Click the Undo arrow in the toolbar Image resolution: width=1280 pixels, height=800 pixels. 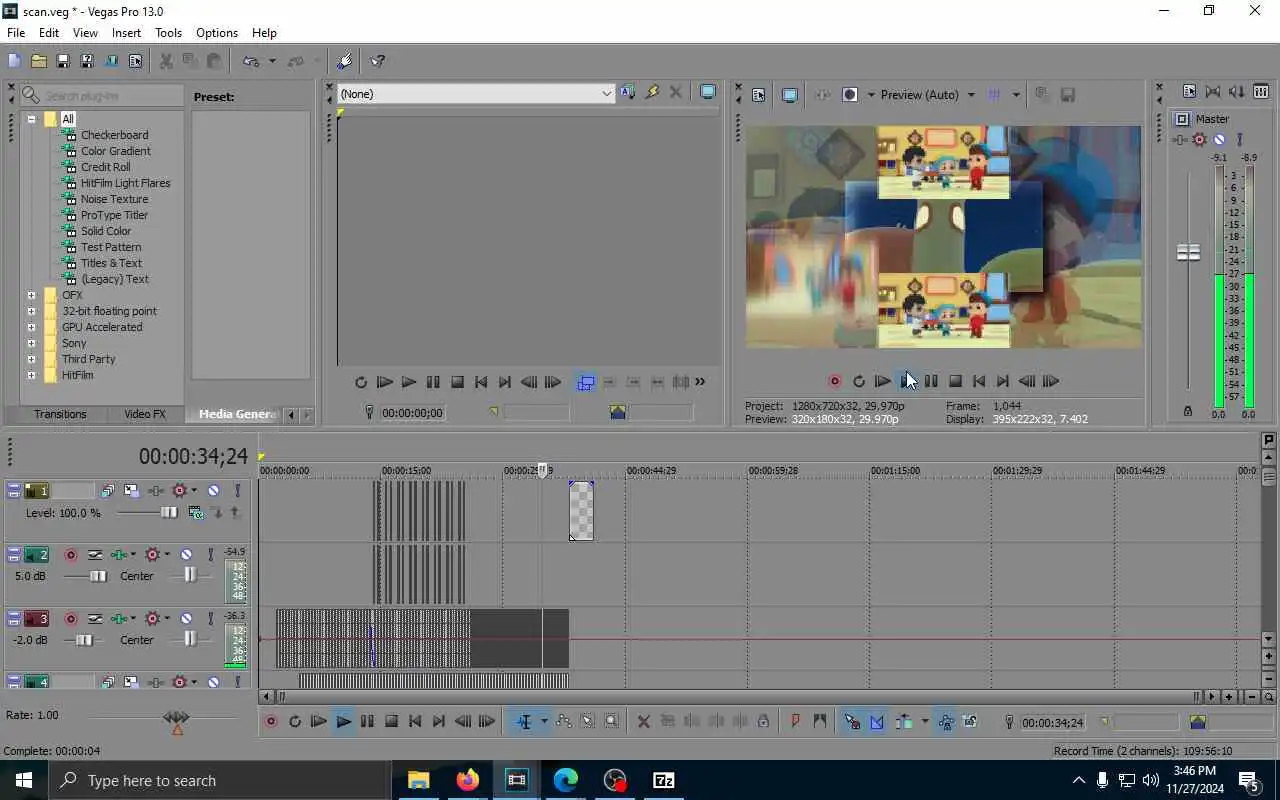click(251, 61)
